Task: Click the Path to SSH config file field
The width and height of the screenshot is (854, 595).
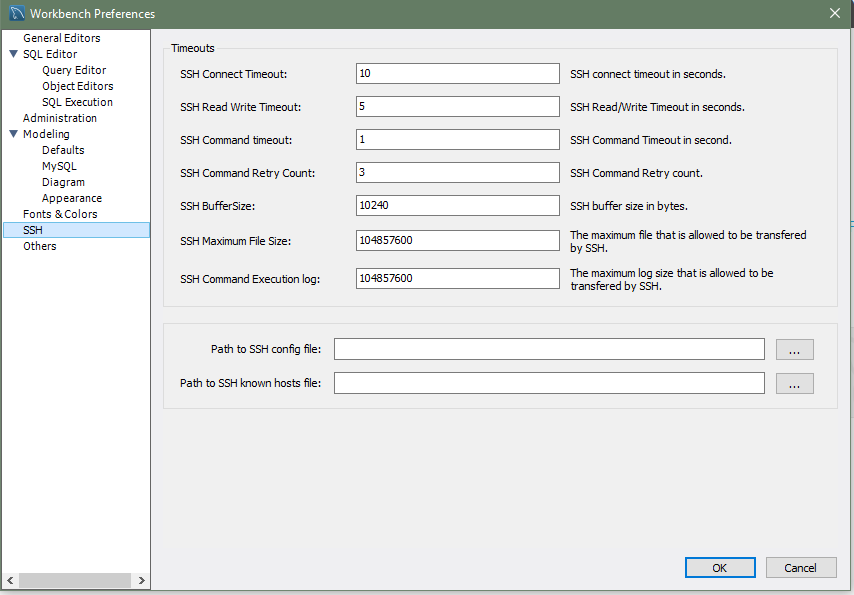Action: pyautogui.click(x=549, y=349)
